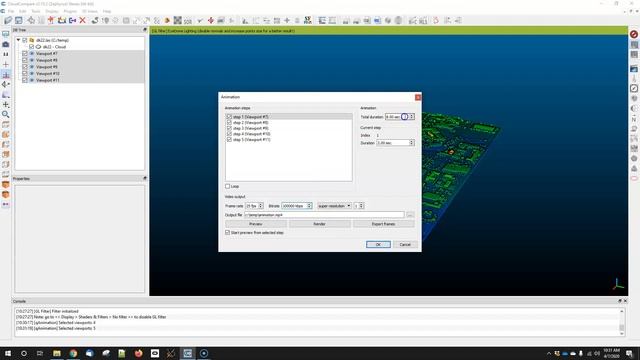Click the red no-filter icon in the right toolbar

click(634, 34)
